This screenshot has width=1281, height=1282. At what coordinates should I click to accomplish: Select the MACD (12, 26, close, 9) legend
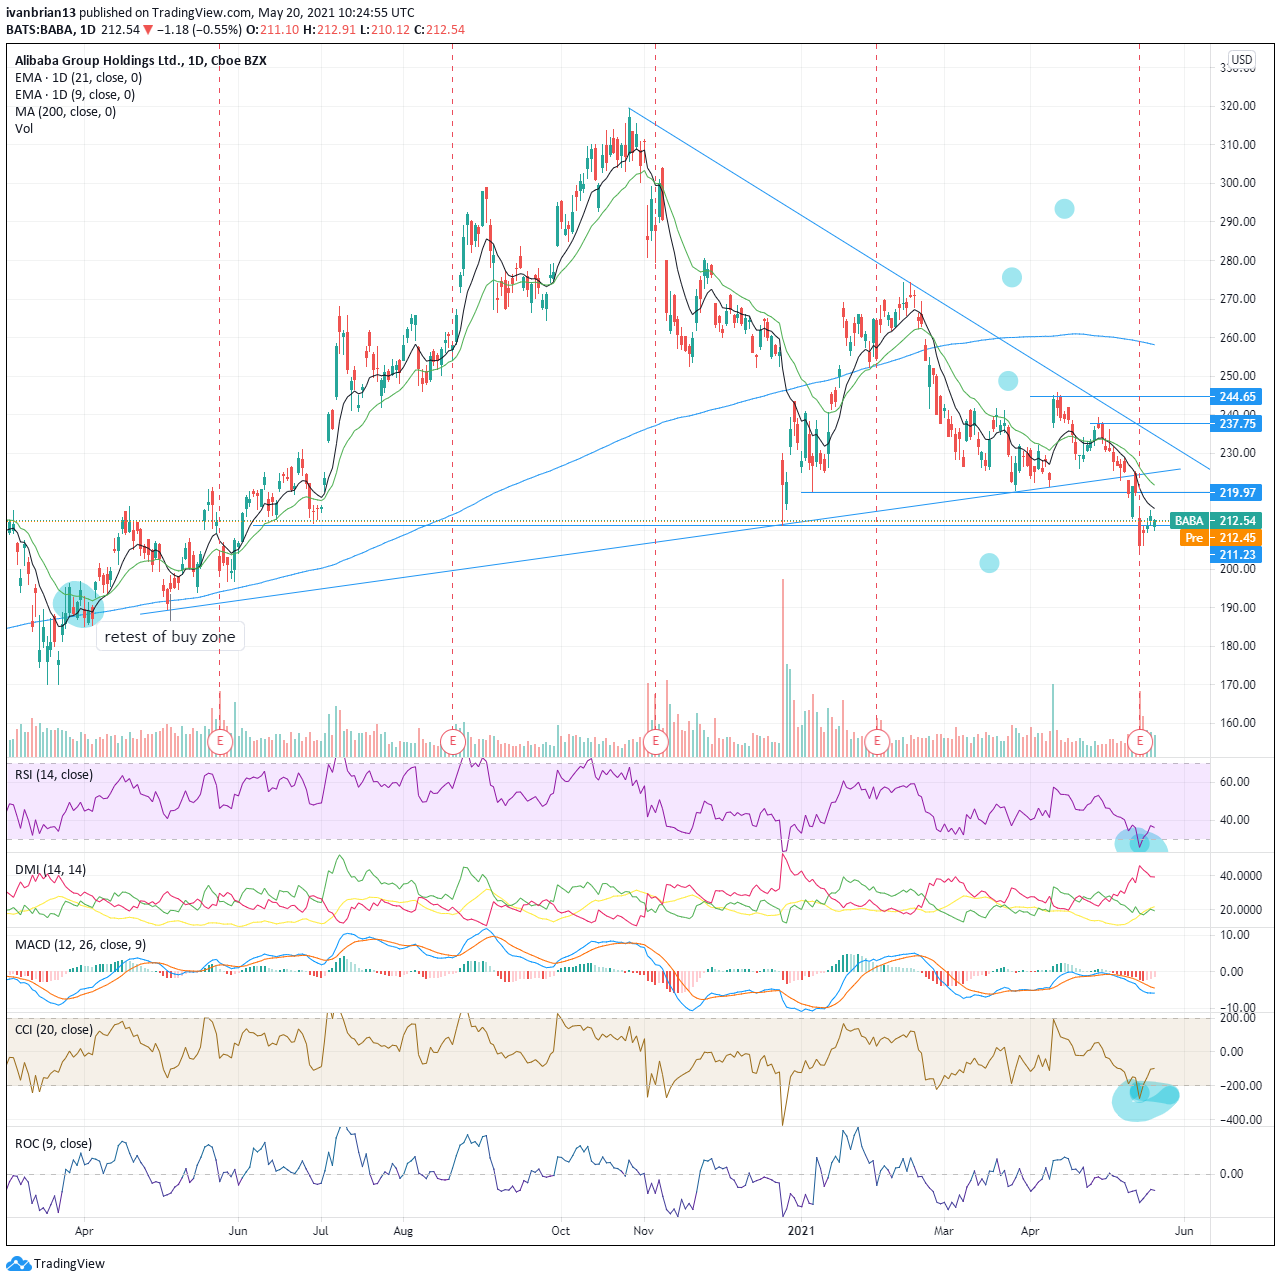80,945
